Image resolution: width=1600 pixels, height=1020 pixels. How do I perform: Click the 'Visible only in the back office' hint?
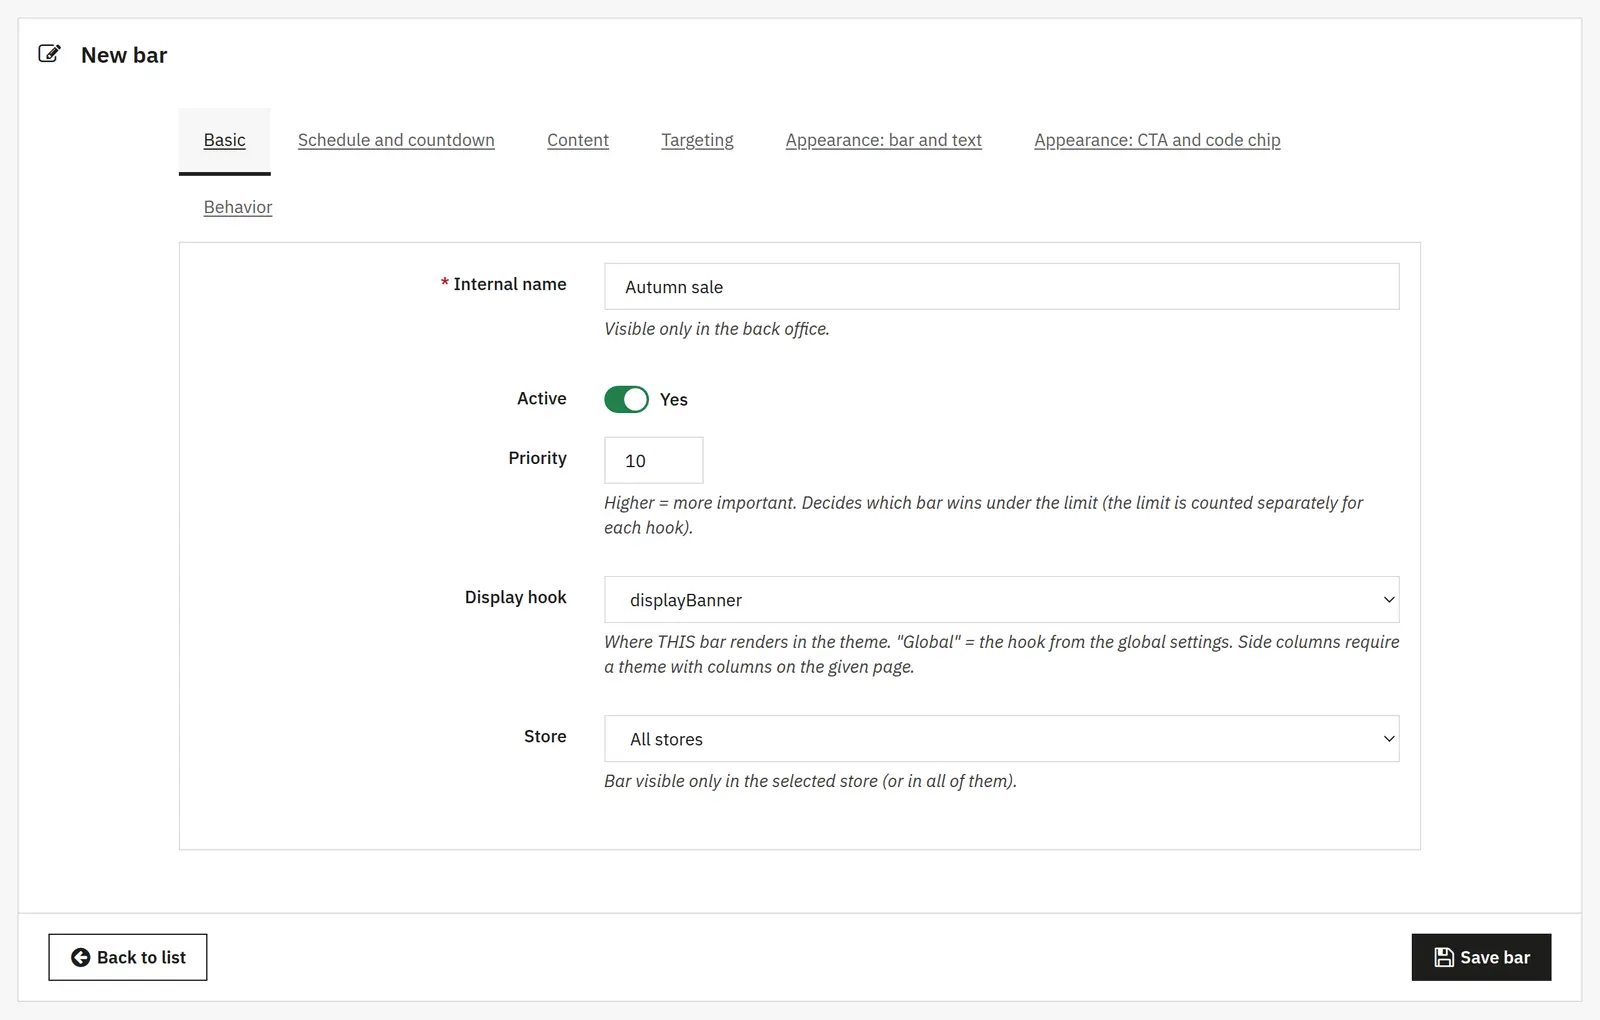click(x=717, y=329)
